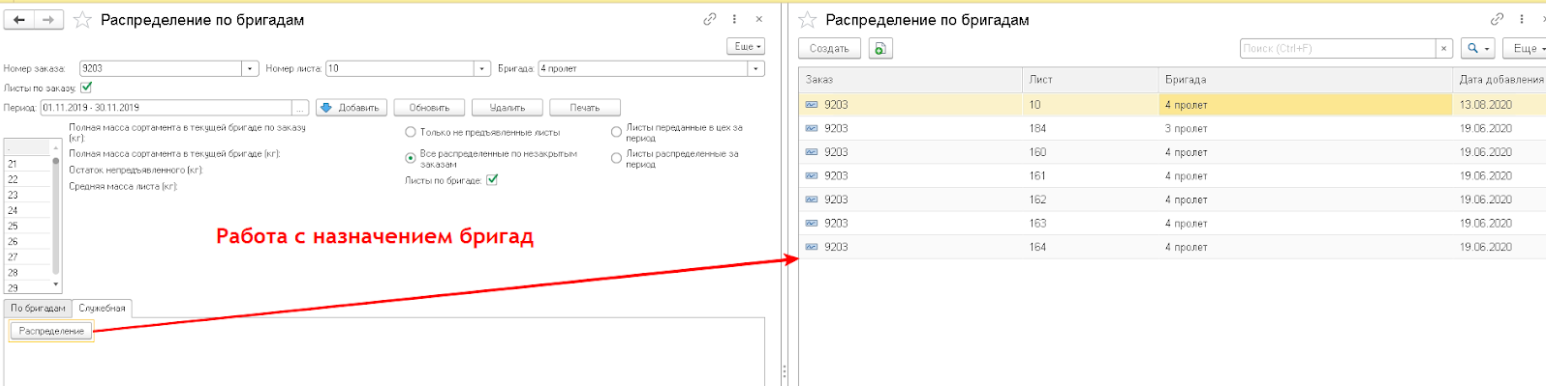The height and width of the screenshot is (386, 1551).
Task: Select row number 29 in left list
Action: [x=27, y=287]
